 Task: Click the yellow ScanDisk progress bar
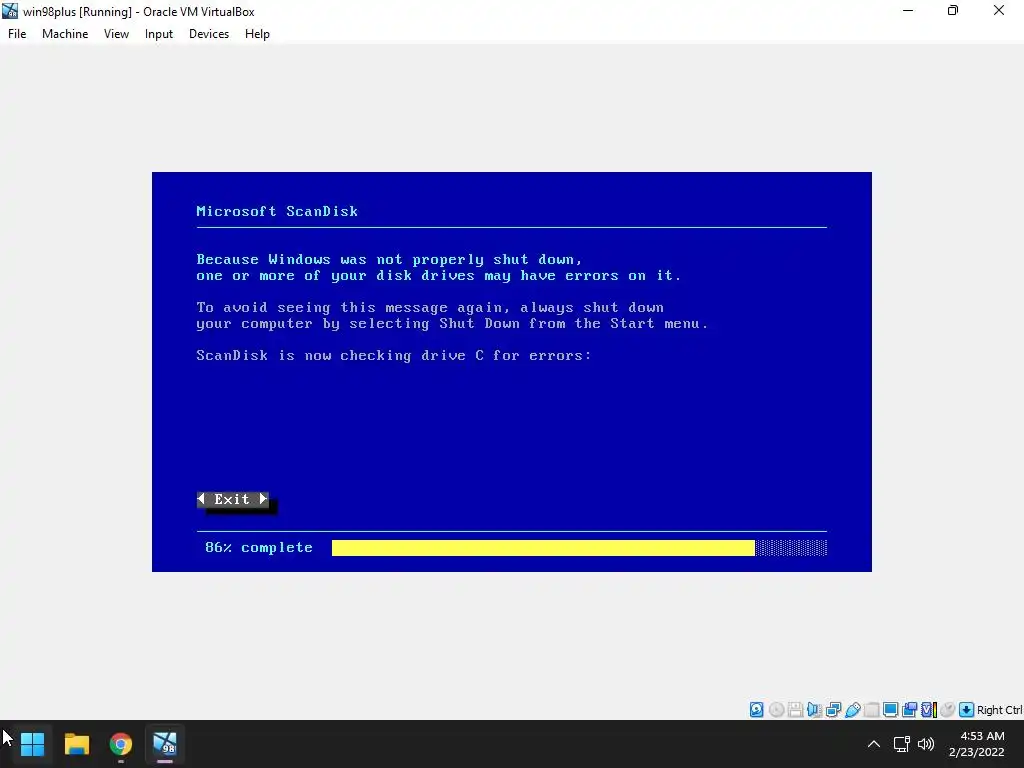pyautogui.click(x=543, y=548)
